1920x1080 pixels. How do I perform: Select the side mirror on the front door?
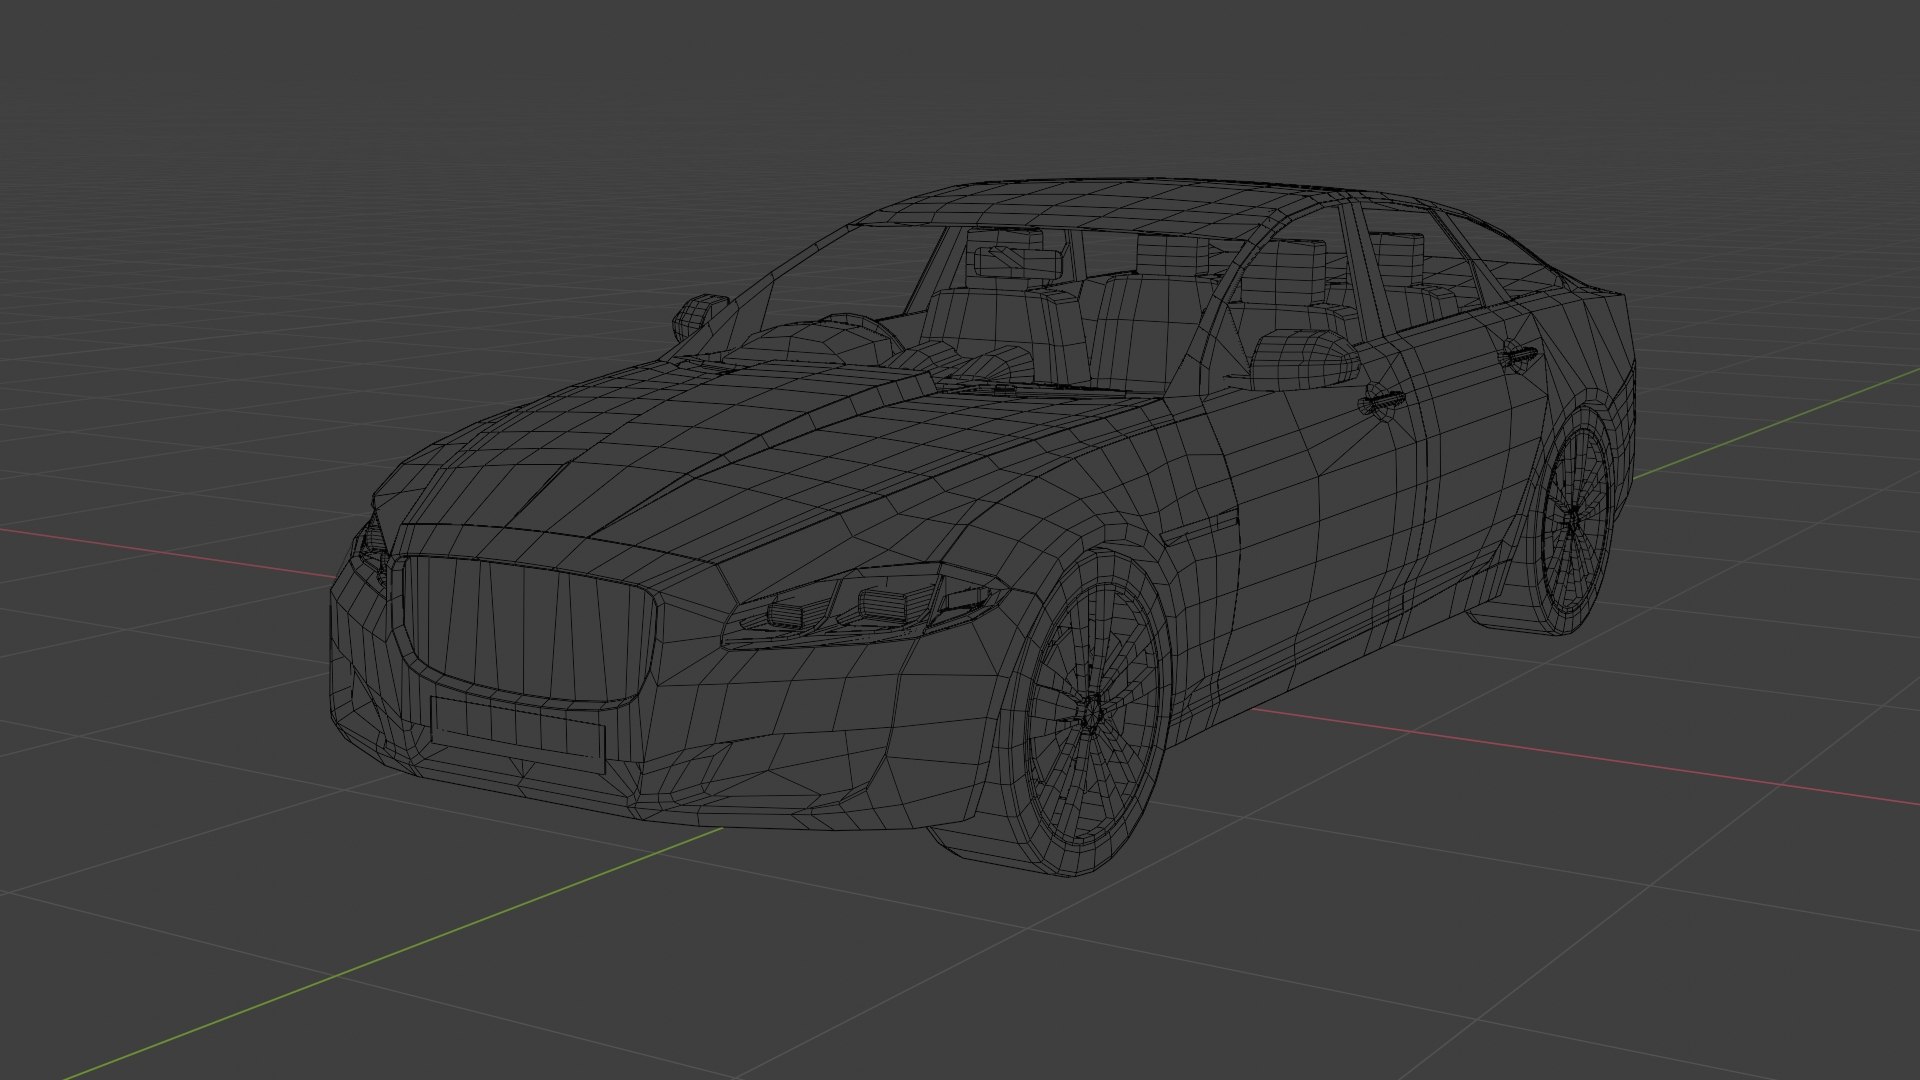[1303, 360]
